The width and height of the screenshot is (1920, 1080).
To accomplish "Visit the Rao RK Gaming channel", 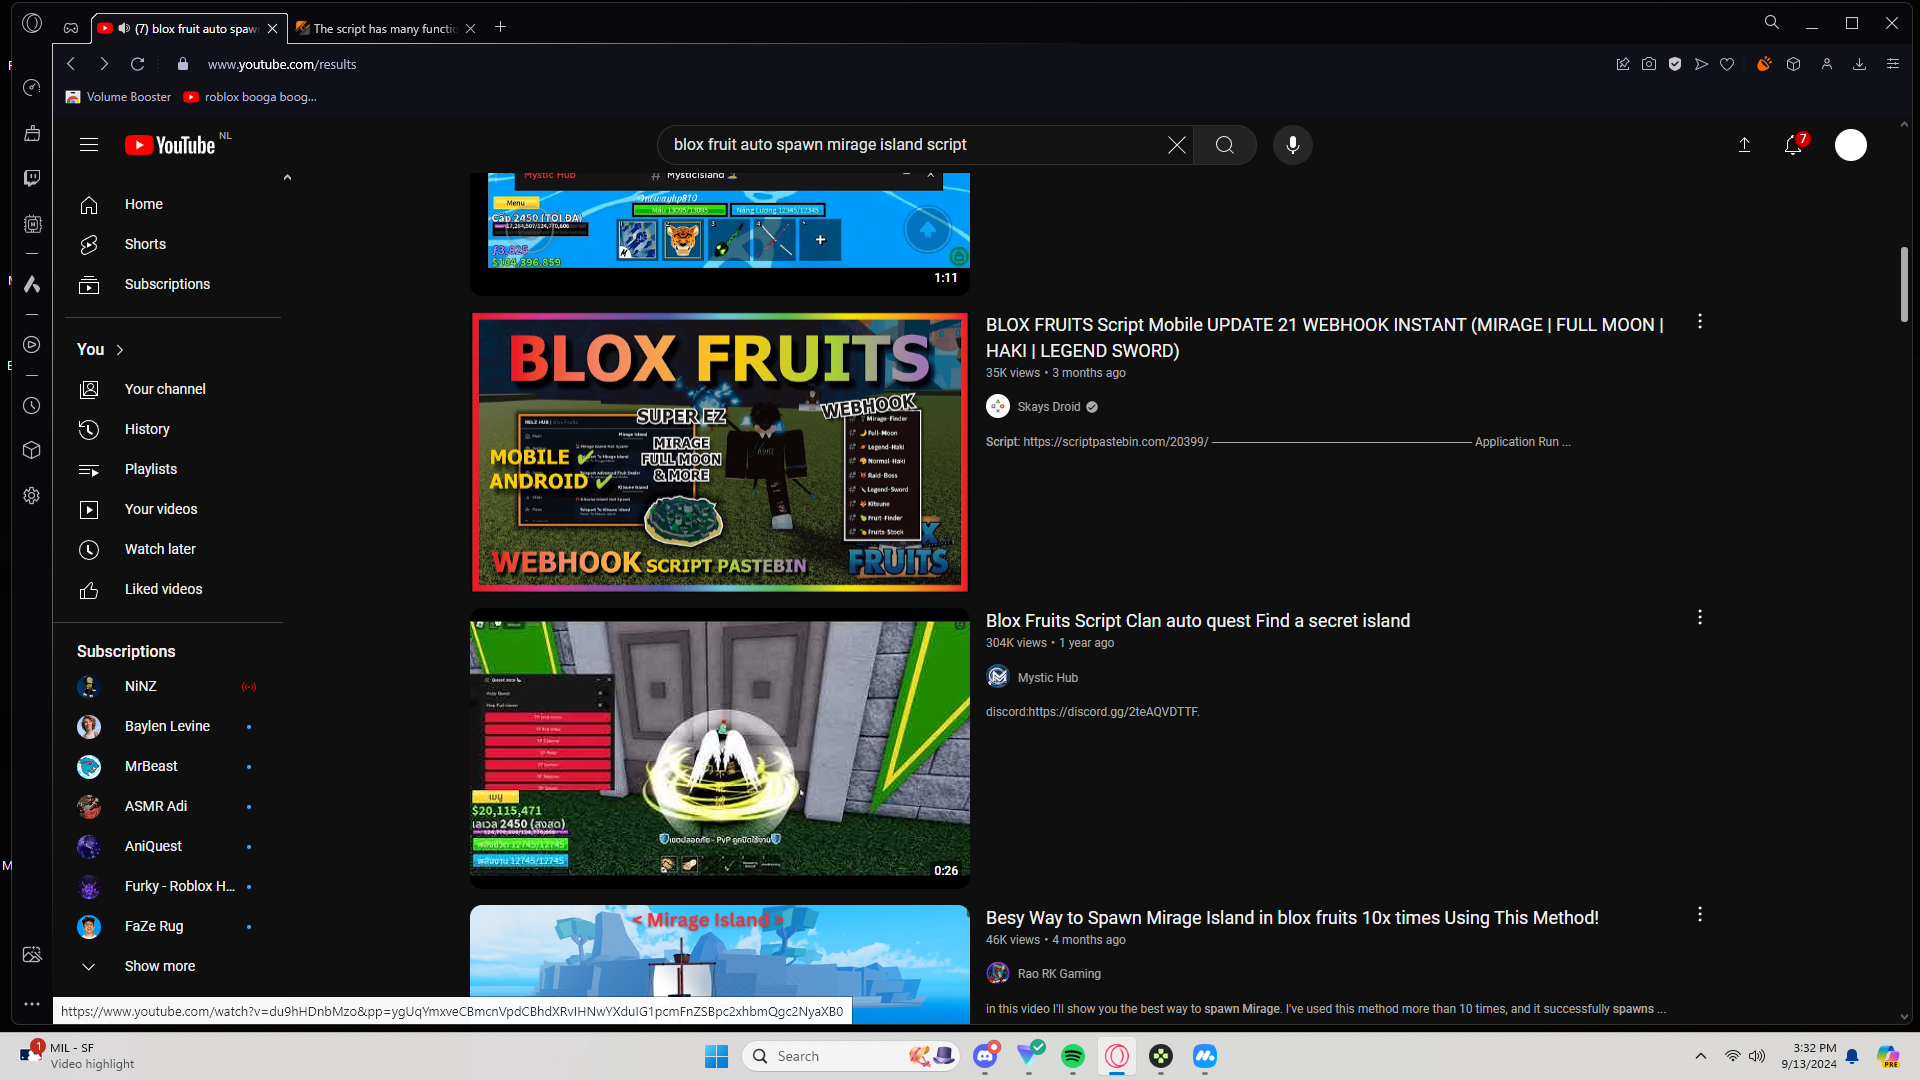I will (x=1059, y=974).
